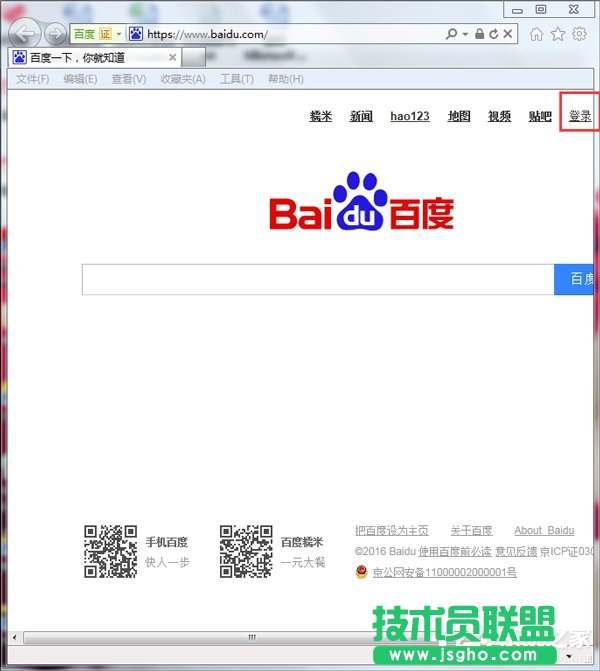Viewport: 600px width, 671px height.
Task: Expand the address bar search dropdown arrow
Action: pyautogui.click(x=465, y=34)
